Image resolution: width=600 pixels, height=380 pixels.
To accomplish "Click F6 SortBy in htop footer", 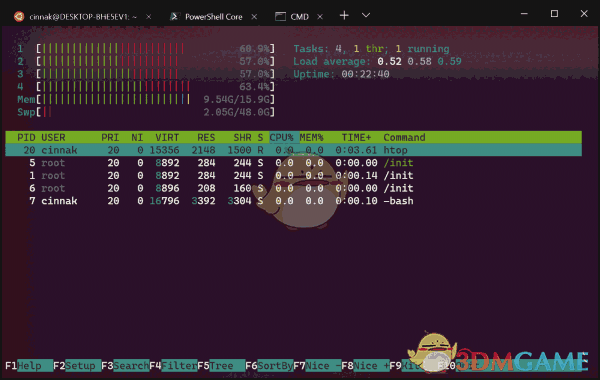I will click(269, 366).
